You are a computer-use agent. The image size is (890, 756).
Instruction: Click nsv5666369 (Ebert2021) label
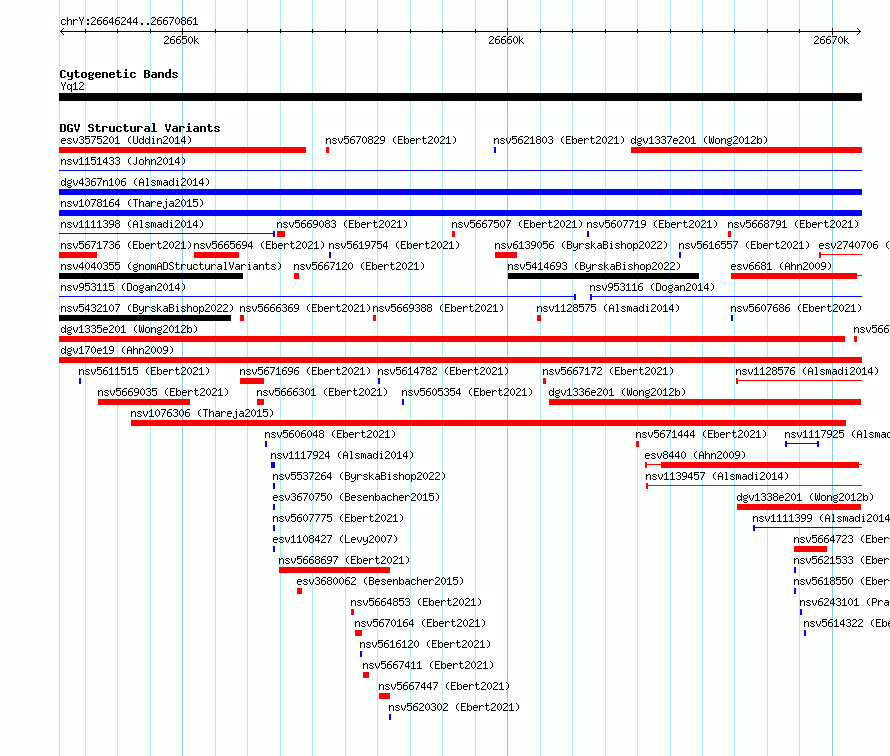(305, 308)
